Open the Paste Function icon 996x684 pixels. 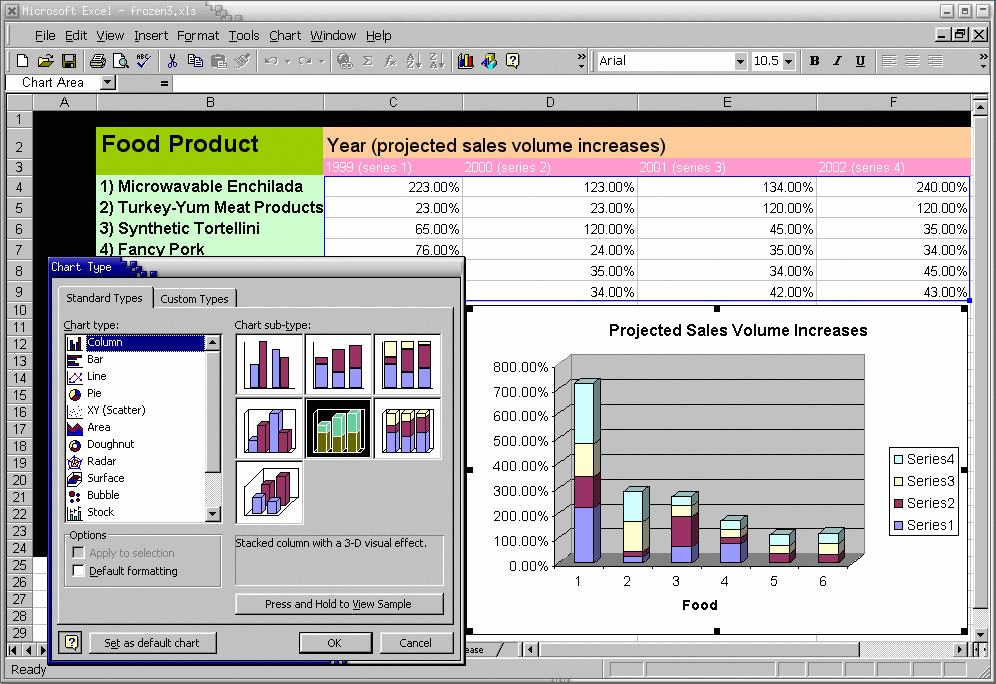tap(389, 61)
